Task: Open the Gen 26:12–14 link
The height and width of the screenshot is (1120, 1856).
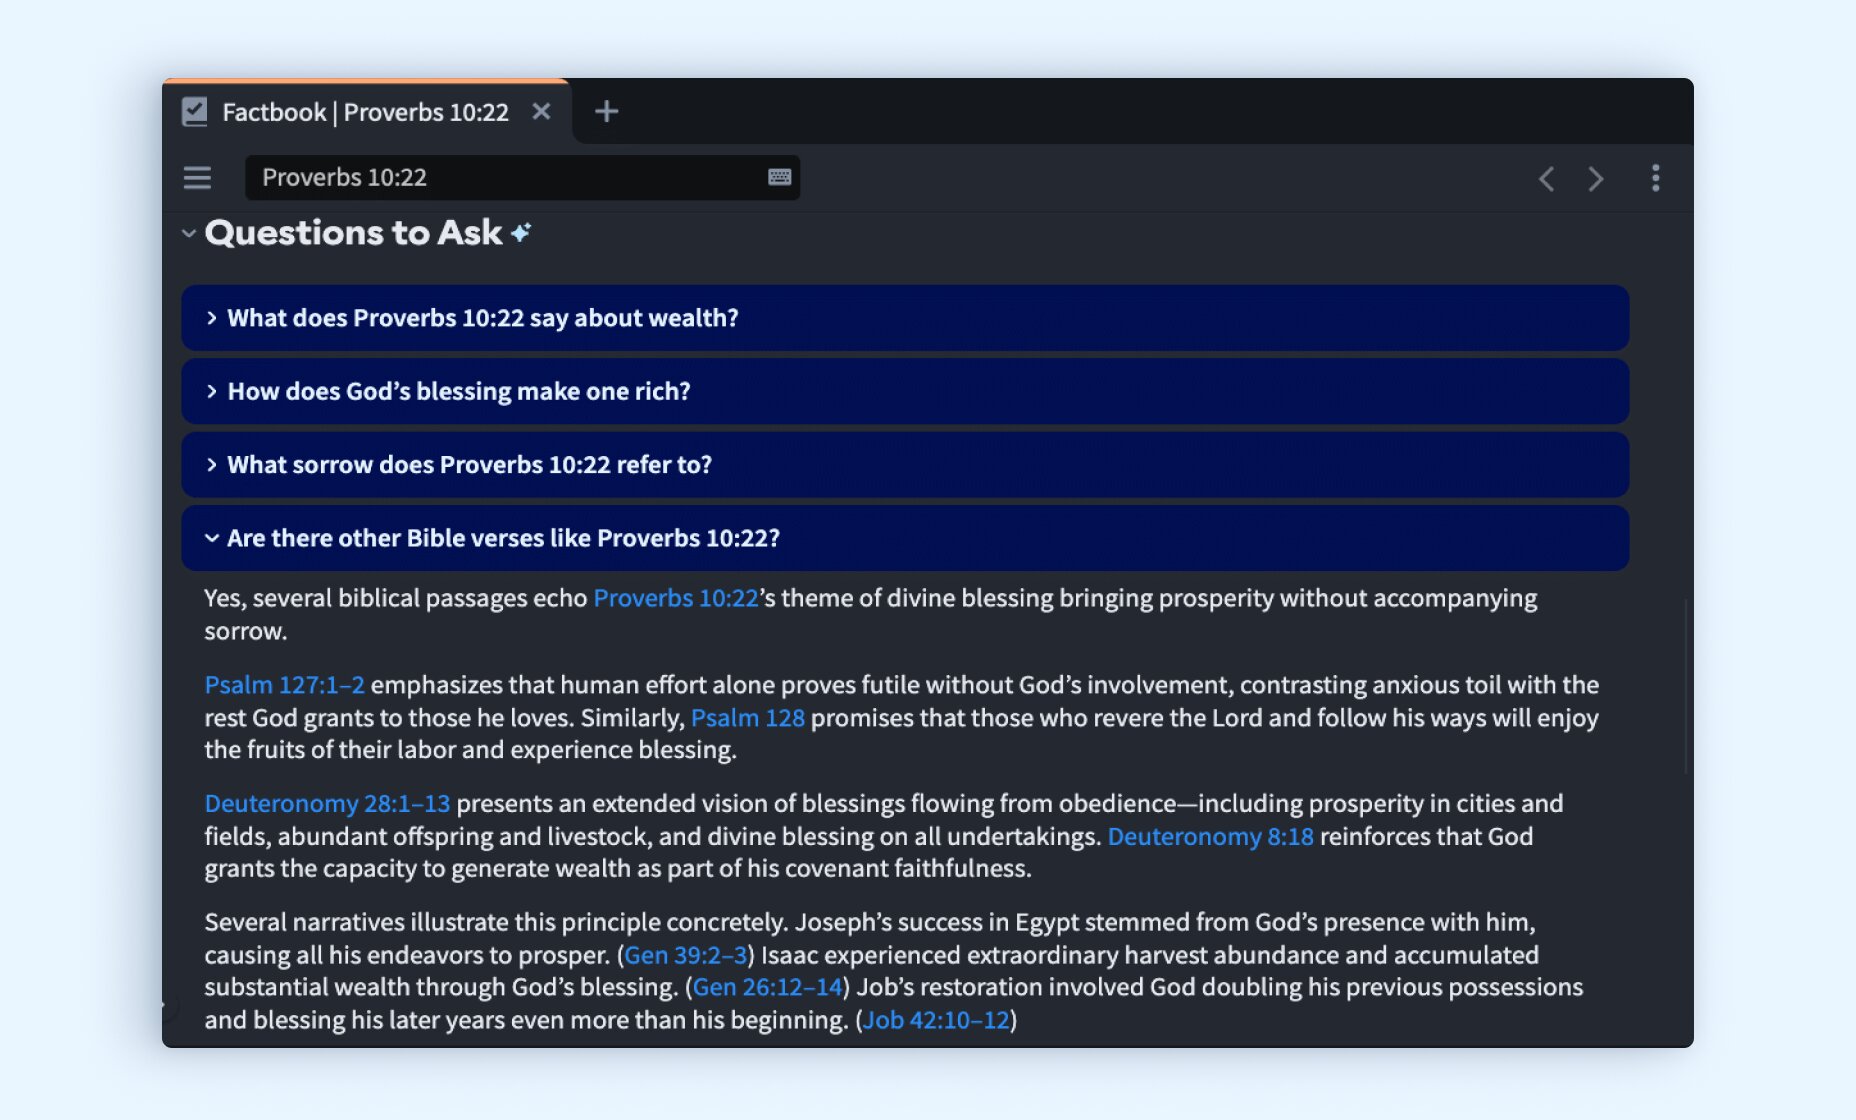Action: 768,987
